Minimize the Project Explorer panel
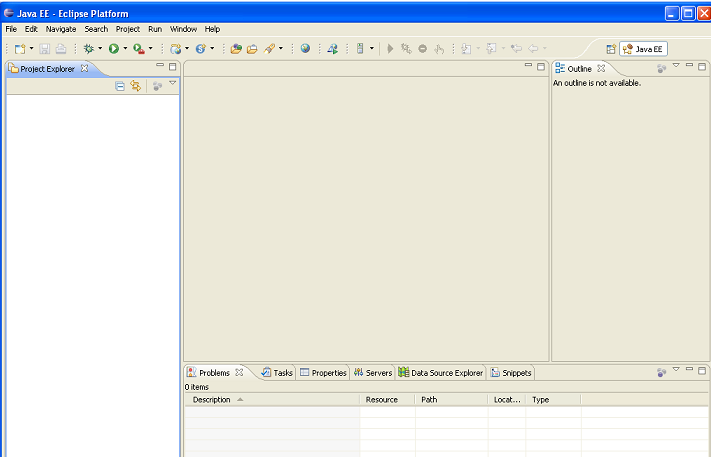Image resolution: width=712 pixels, height=458 pixels. (159, 66)
